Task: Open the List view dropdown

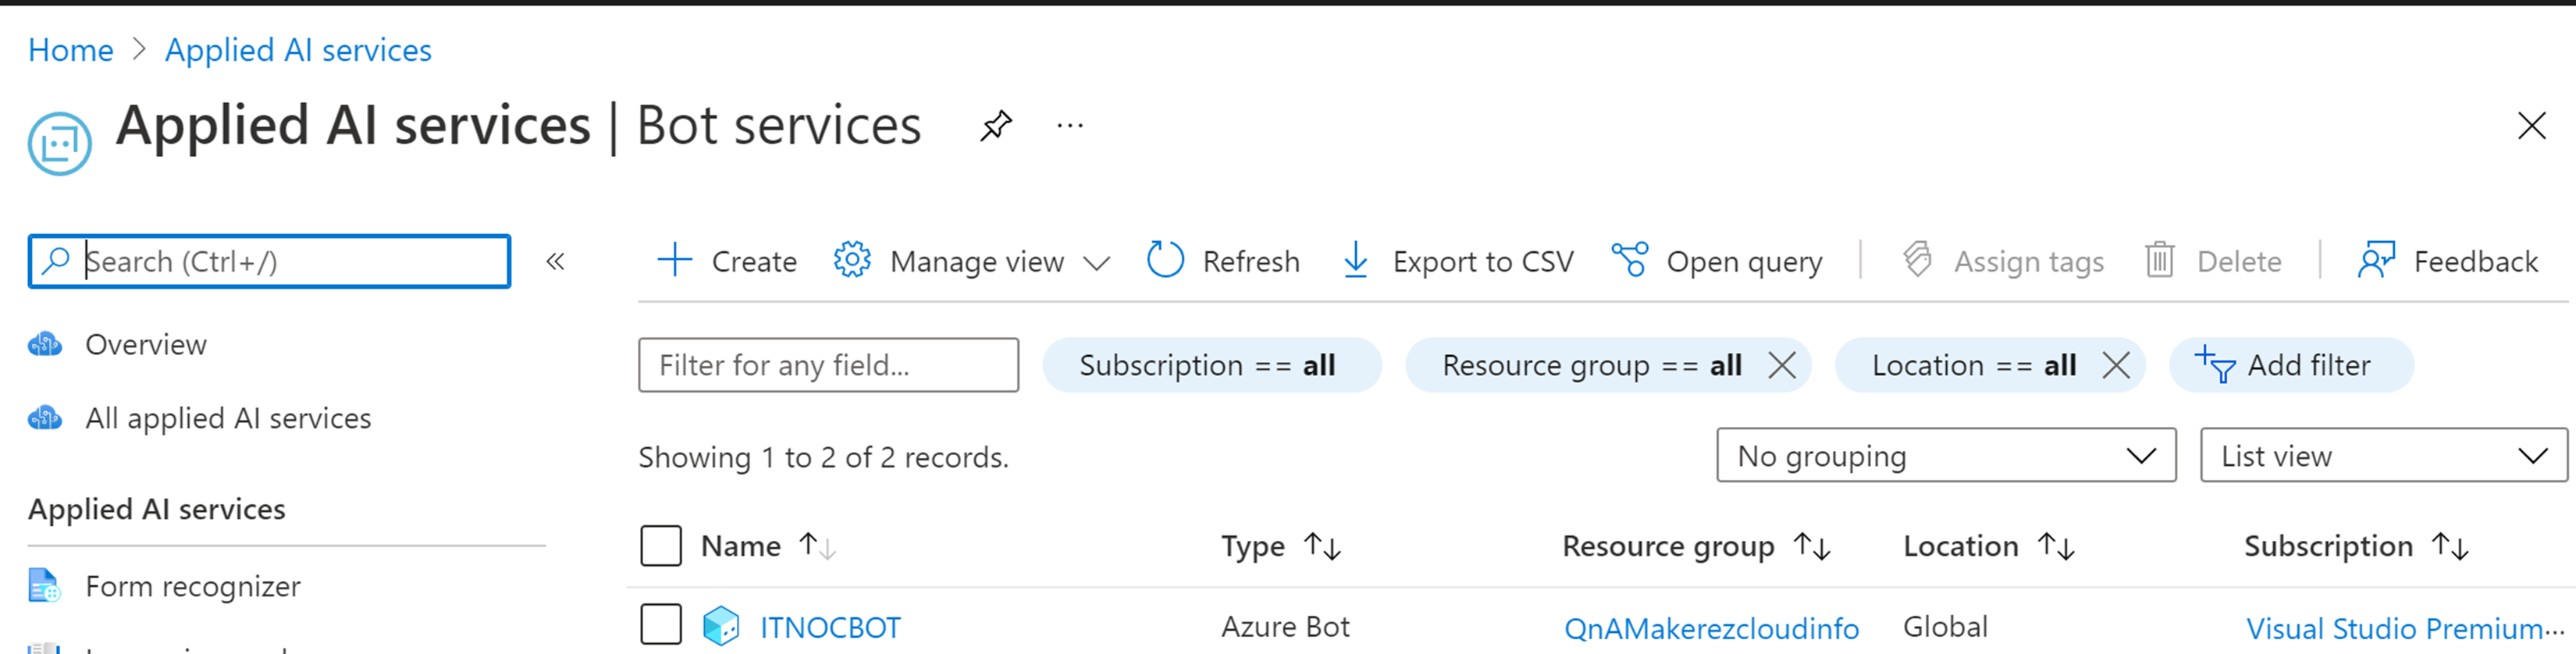Action: [2383, 456]
